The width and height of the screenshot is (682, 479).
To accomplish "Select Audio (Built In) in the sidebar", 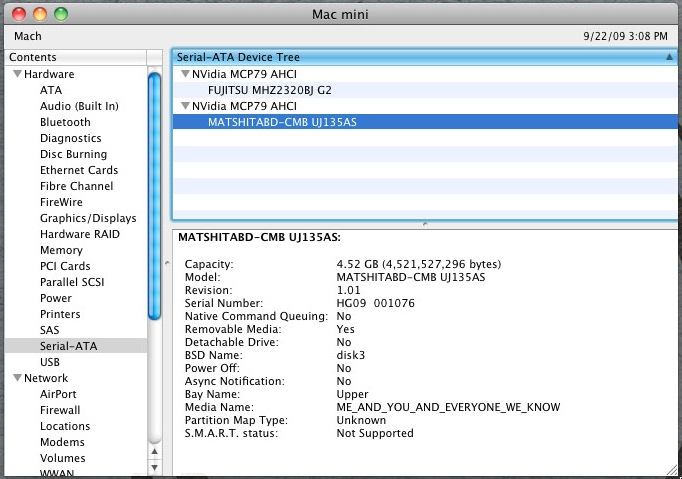I will 79,106.
